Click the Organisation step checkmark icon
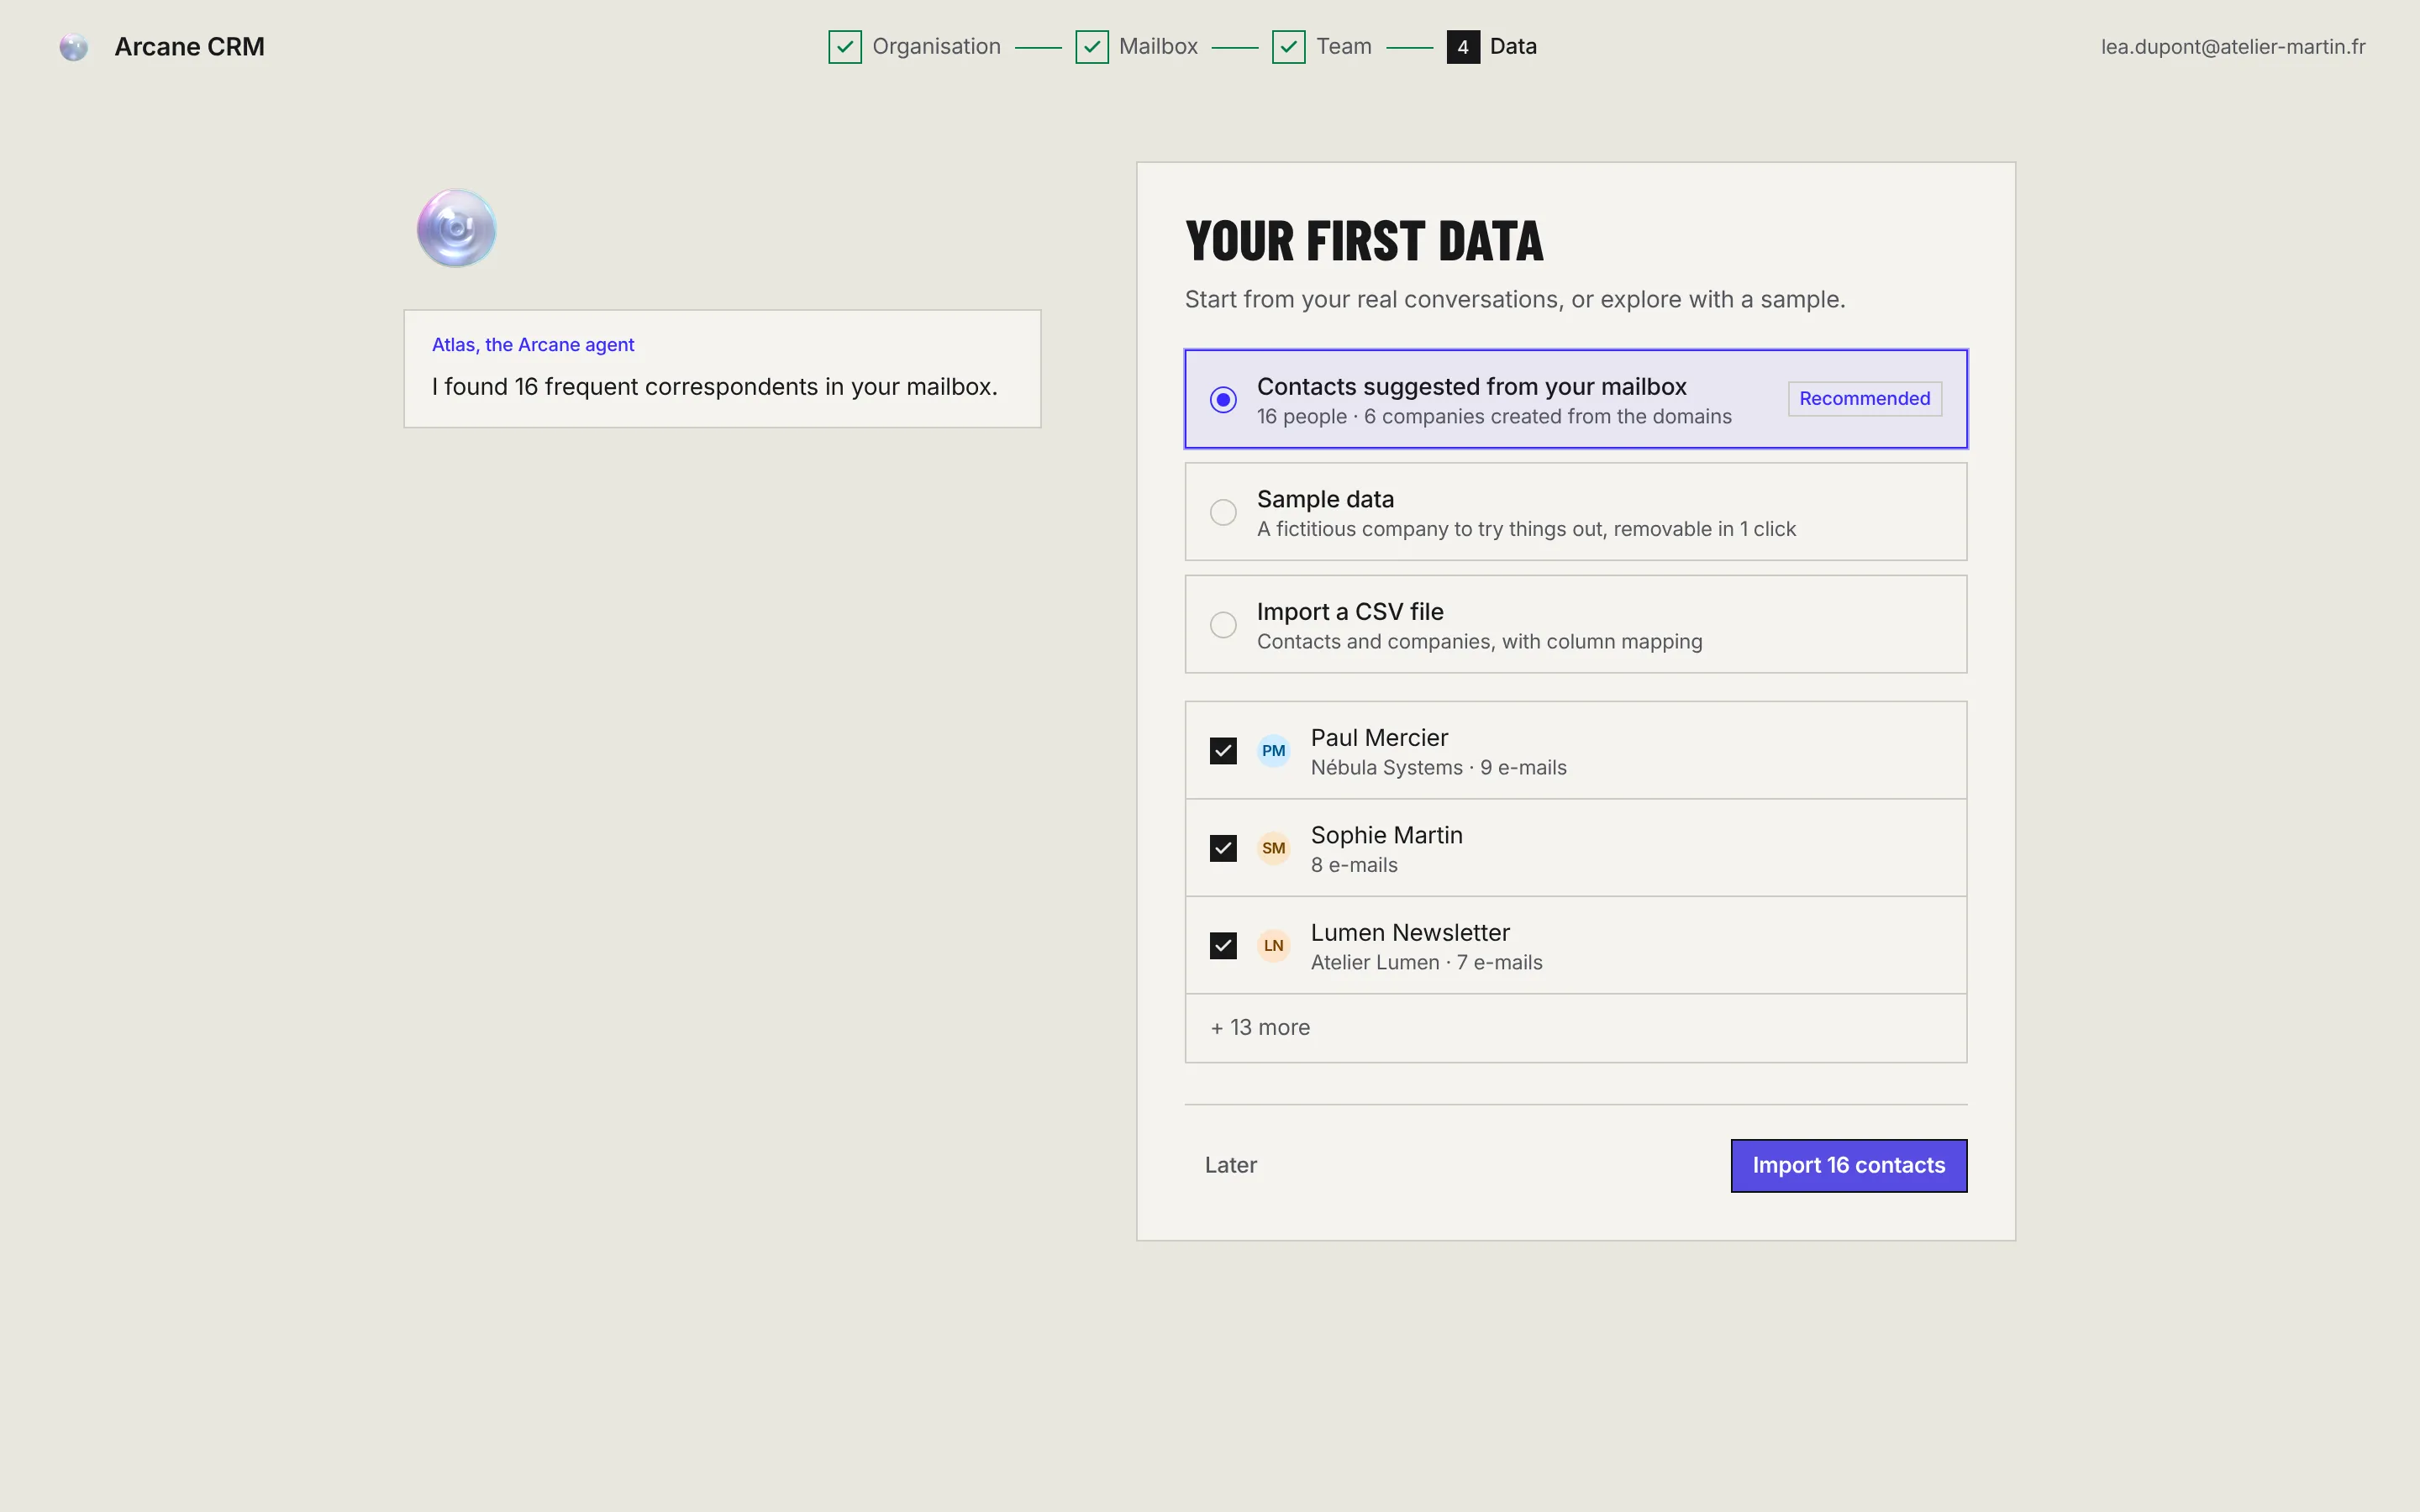Screen dimensions: 2420x1512 tap(845, 47)
